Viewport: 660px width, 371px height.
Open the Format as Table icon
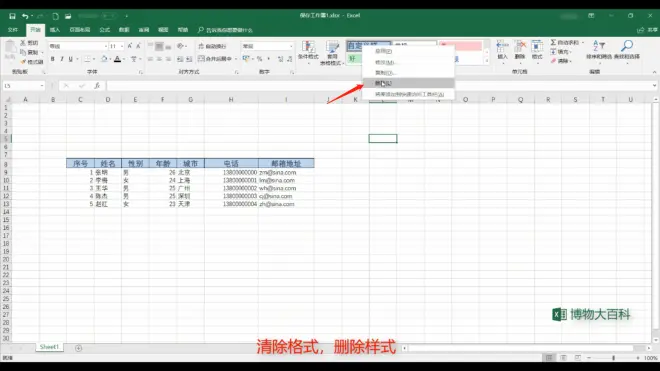click(x=332, y=47)
